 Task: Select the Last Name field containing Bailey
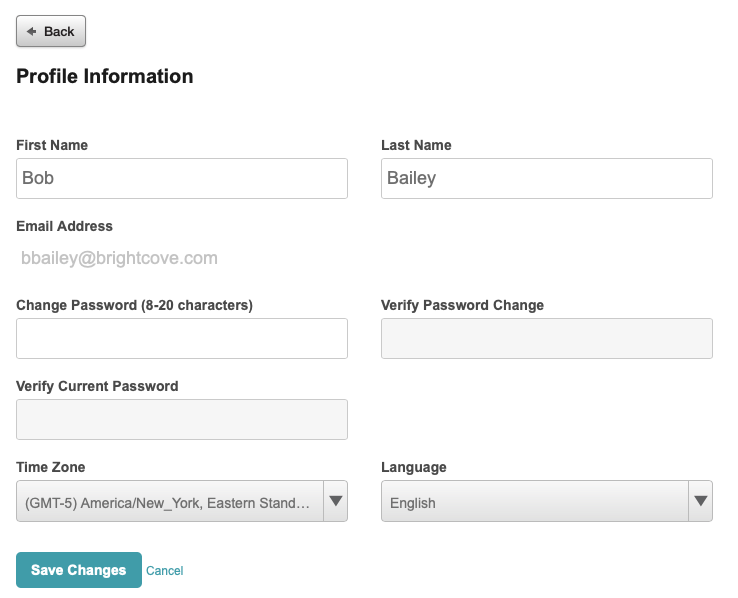[x=546, y=178]
